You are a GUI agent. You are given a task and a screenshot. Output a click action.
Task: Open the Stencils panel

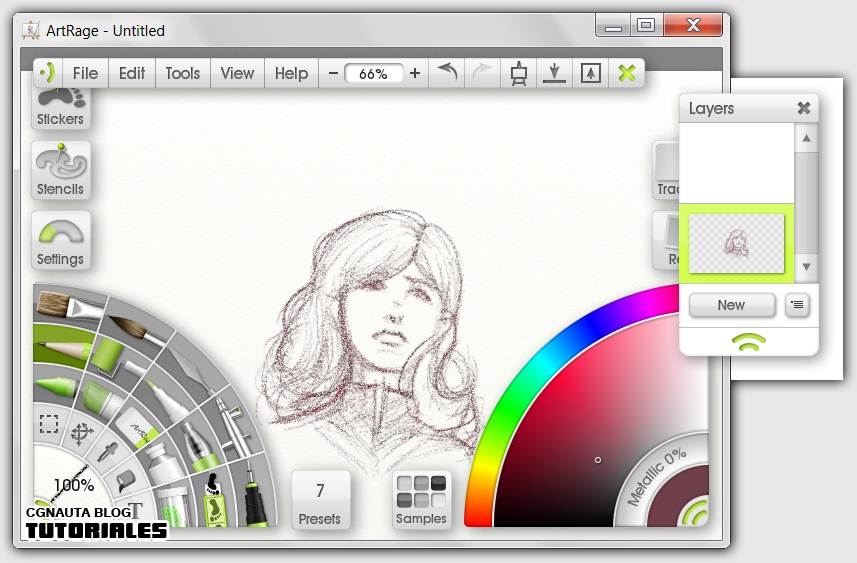pos(60,170)
